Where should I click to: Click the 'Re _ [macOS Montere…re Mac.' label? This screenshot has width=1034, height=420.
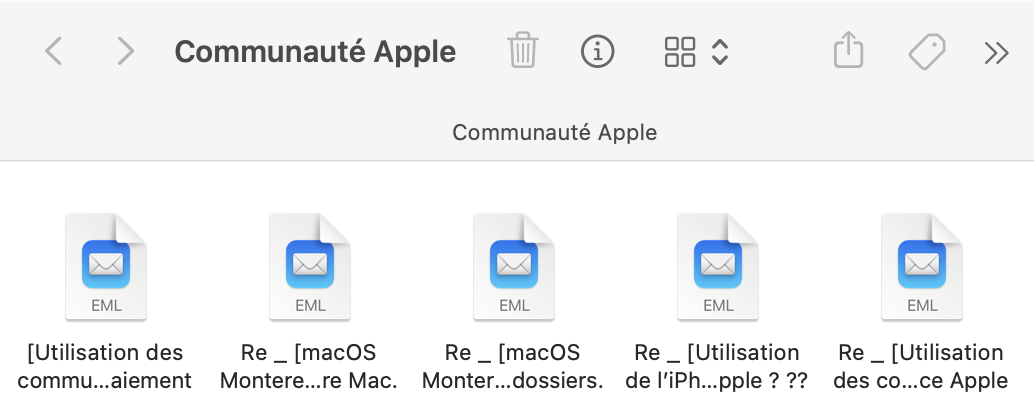pyautogui.click(x=309, y=366)
